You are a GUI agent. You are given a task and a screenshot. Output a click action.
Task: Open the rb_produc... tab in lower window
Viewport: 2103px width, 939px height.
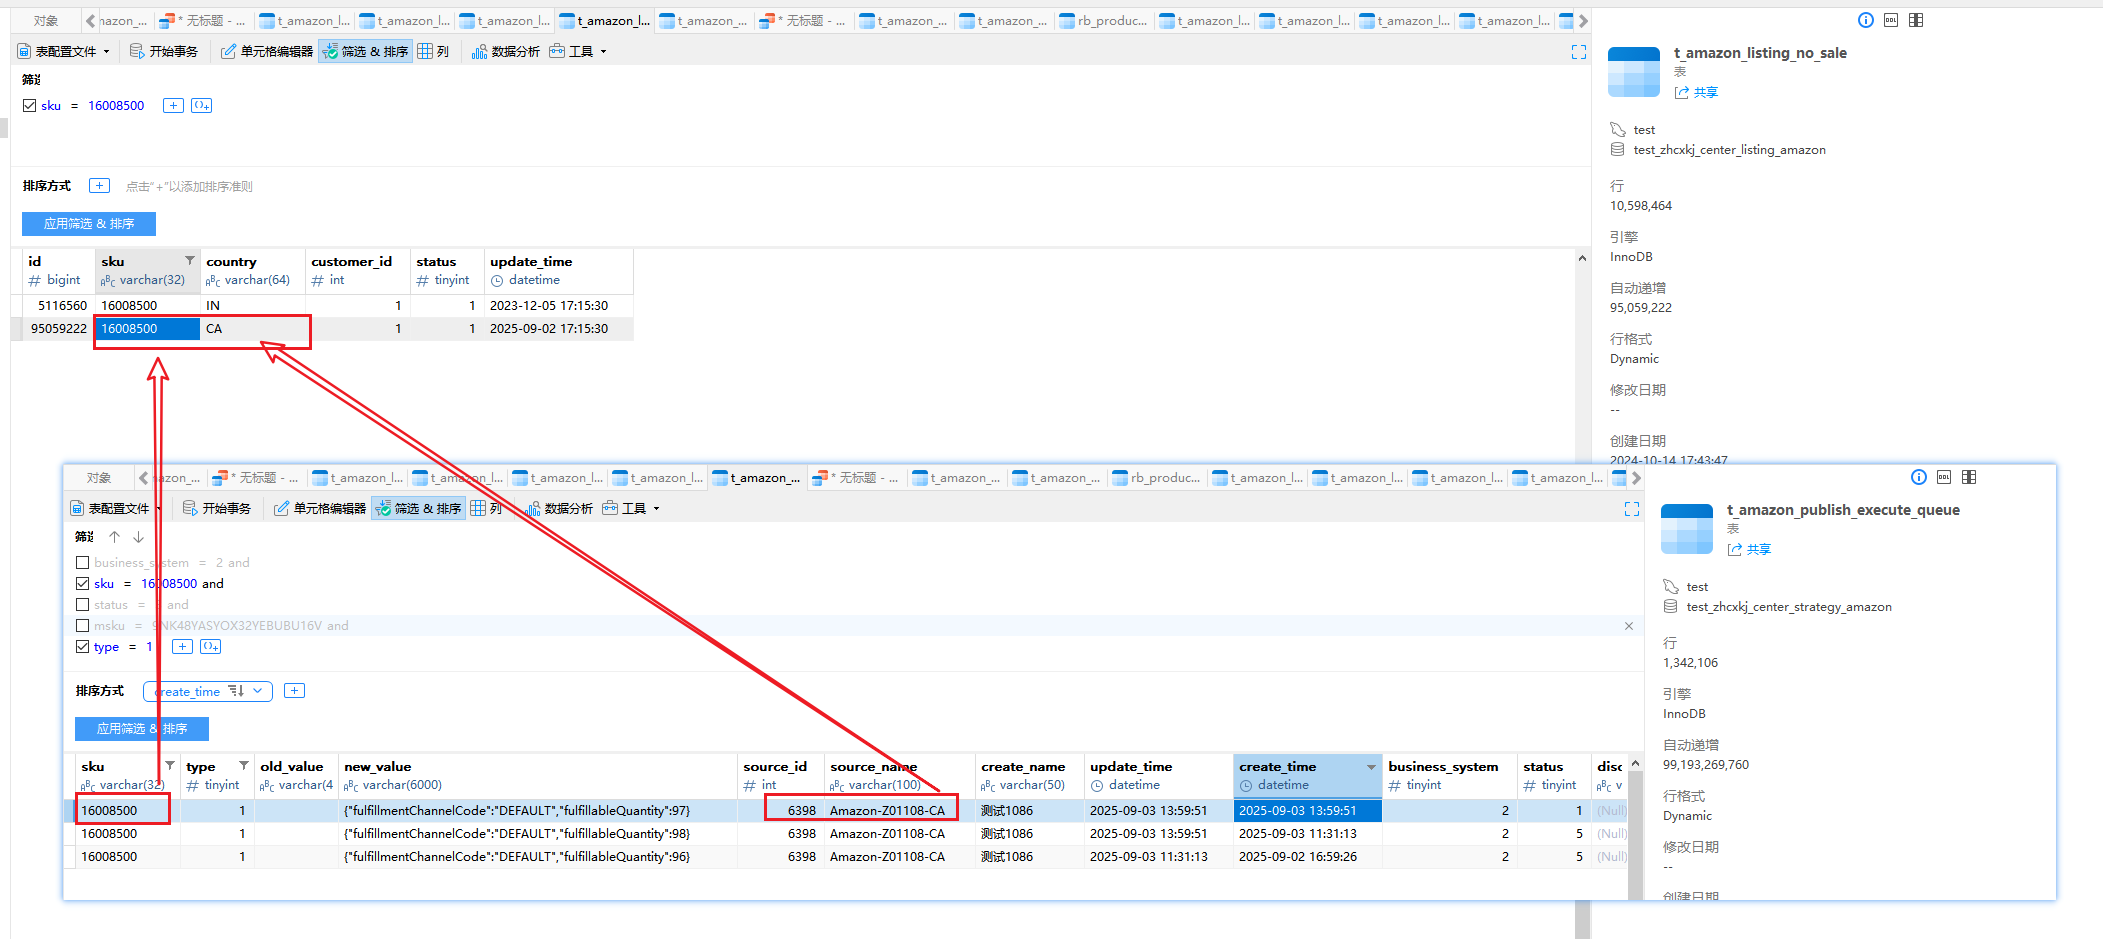(x=1157, y=478)
